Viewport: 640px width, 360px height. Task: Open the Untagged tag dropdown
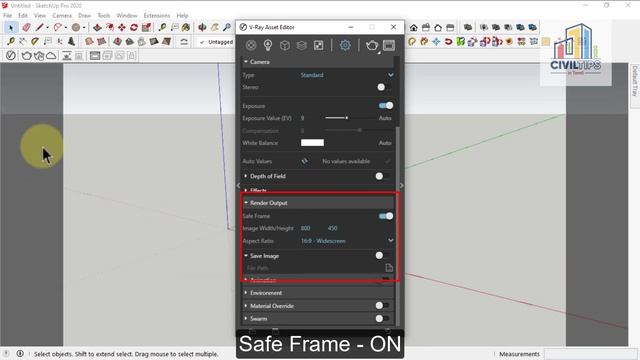(216, 42)
